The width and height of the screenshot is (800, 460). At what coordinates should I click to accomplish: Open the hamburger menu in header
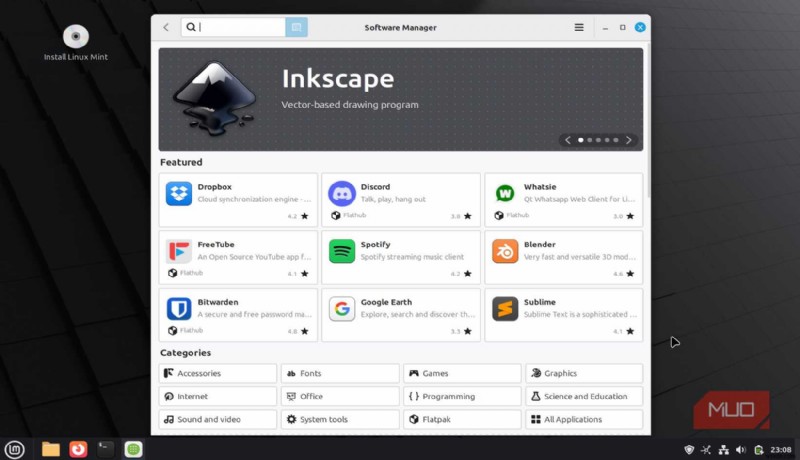tap(579, 28)
